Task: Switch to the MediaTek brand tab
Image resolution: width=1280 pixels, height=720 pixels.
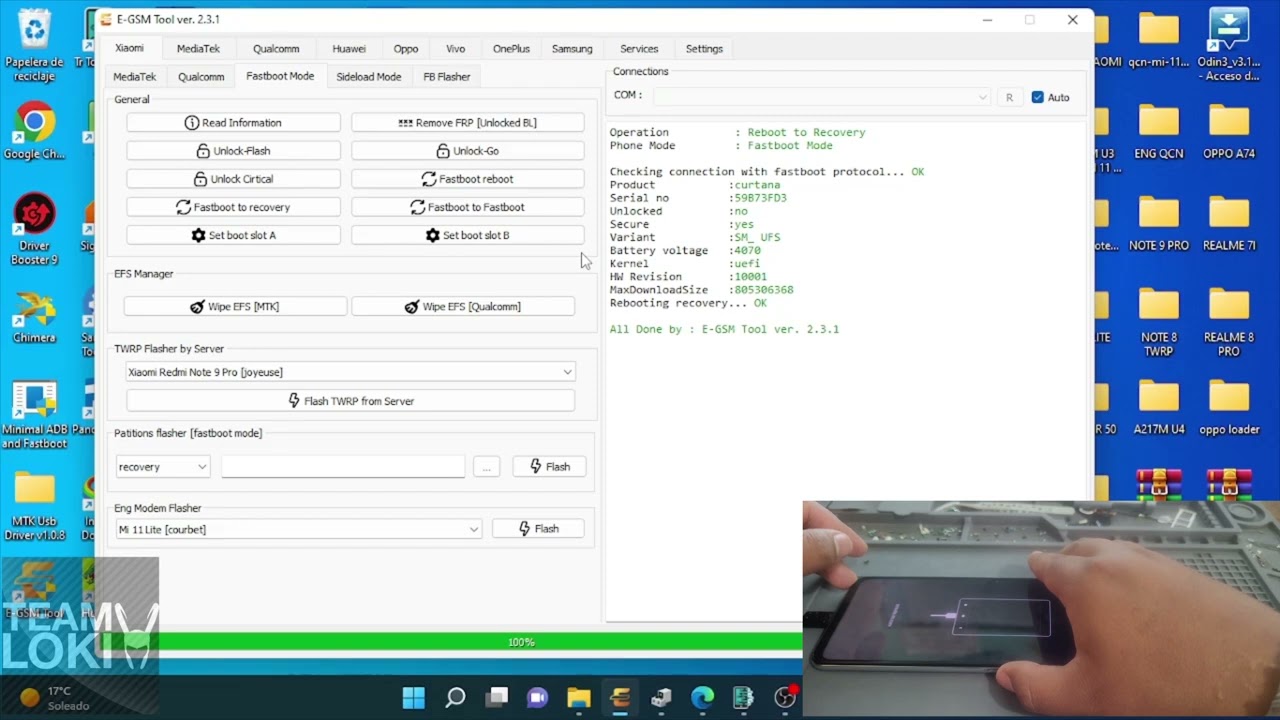Action: pos(198,48)
